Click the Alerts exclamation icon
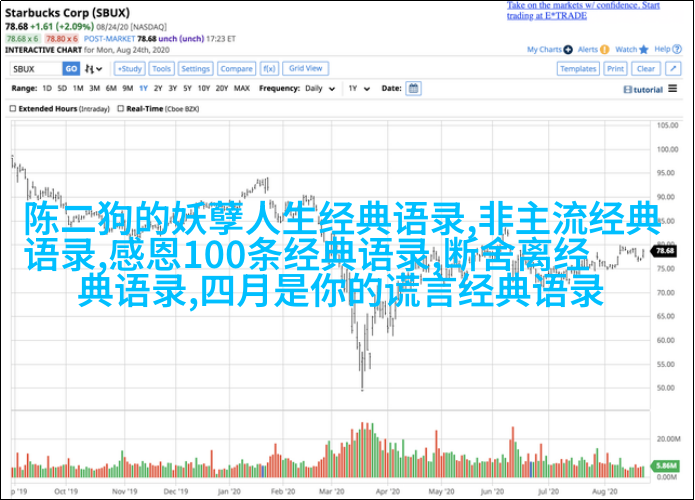 click(605, 50)
